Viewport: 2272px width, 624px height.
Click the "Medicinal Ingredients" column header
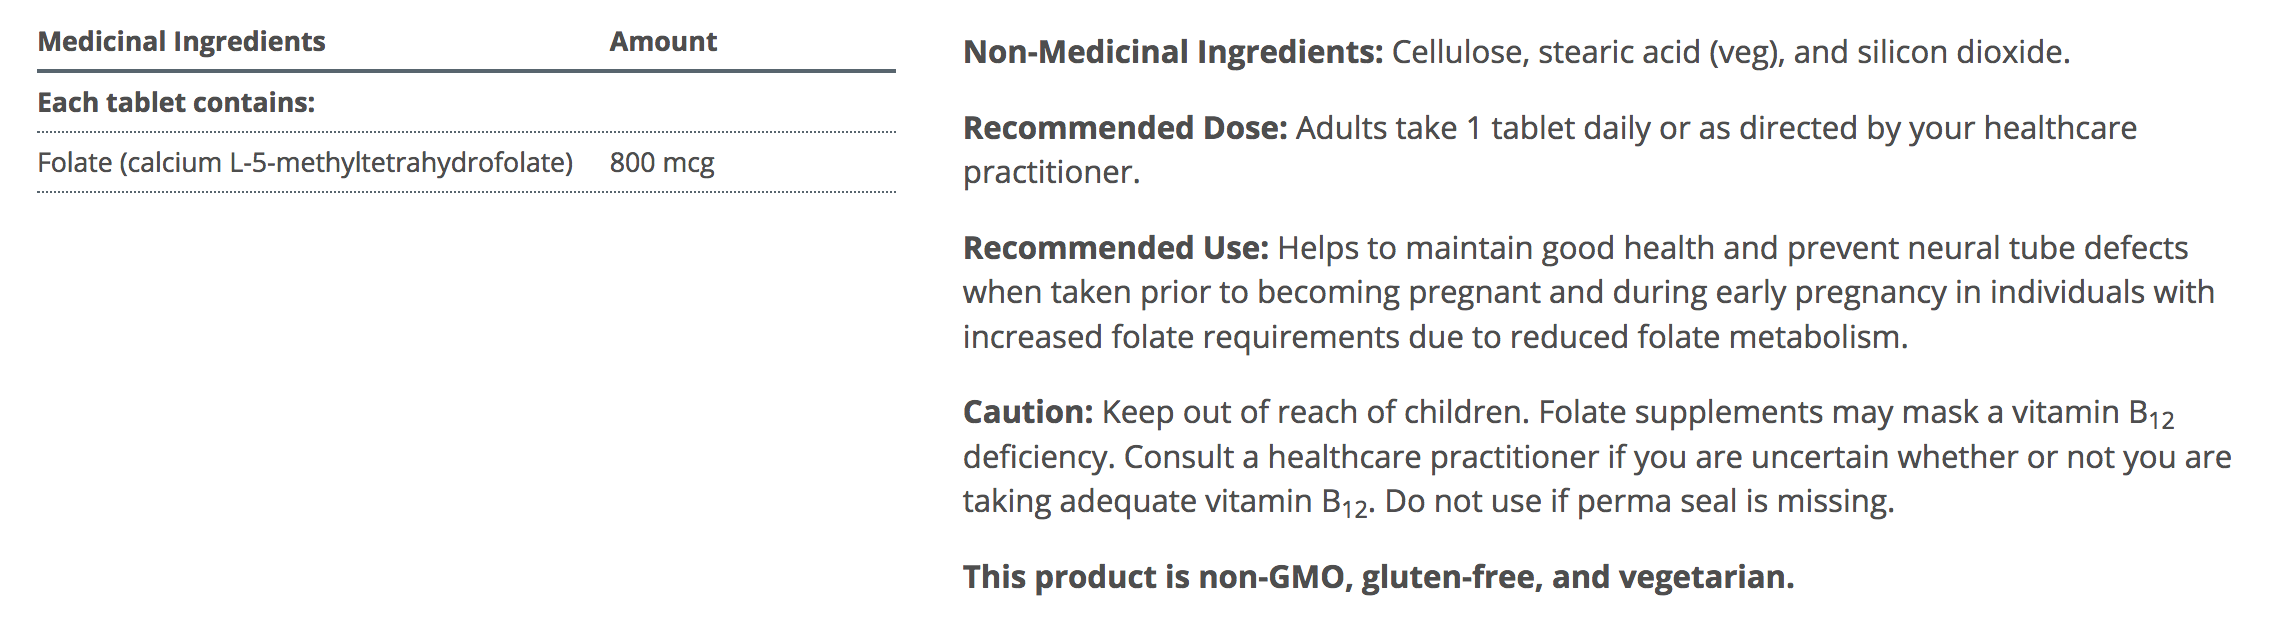[181, 42]
